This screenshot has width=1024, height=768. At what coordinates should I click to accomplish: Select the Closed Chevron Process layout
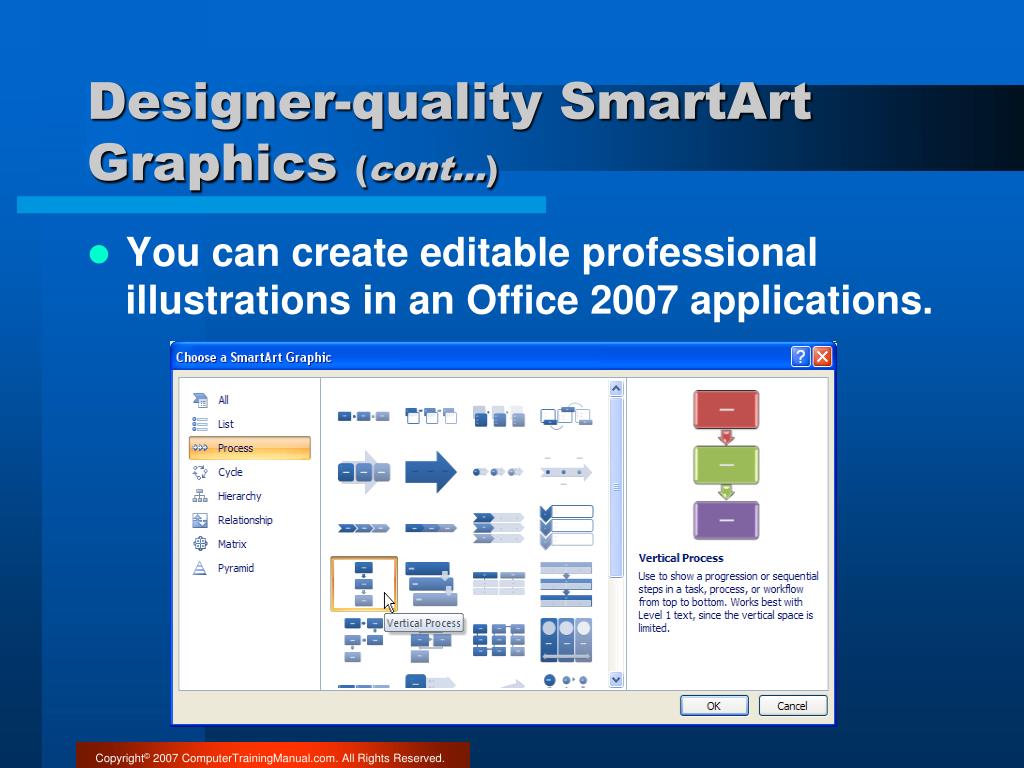point(431,528)
